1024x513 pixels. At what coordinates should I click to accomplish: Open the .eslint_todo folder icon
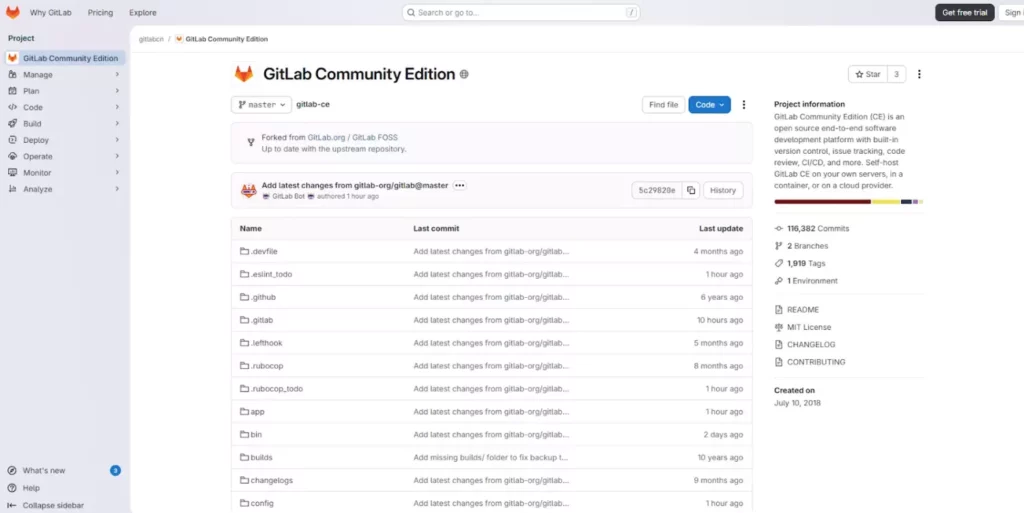[x=244, y=274]
